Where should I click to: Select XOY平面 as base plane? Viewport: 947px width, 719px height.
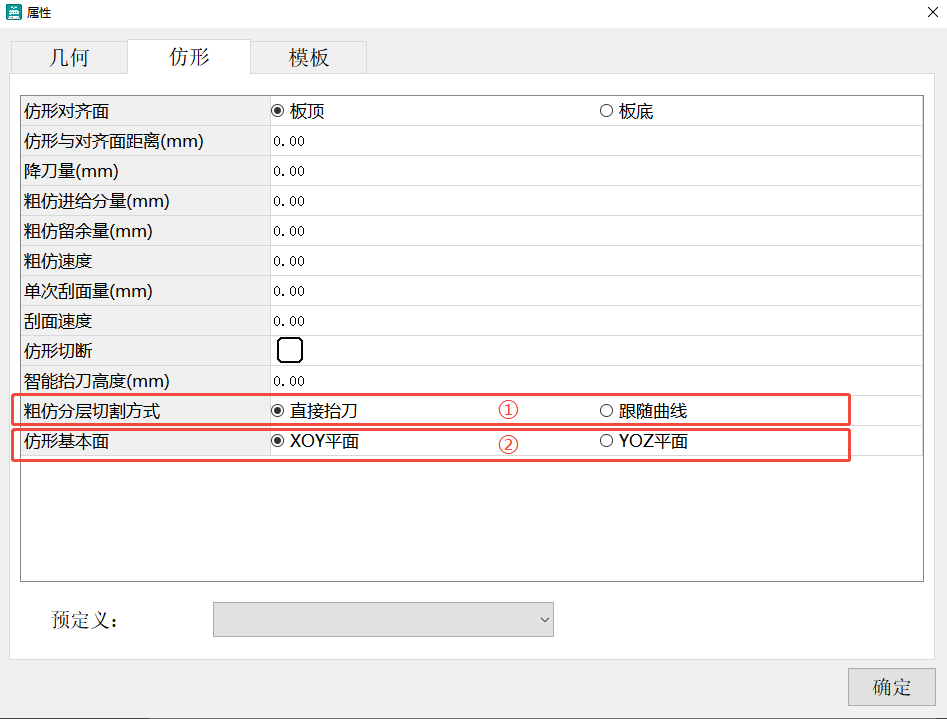(278, 440)
